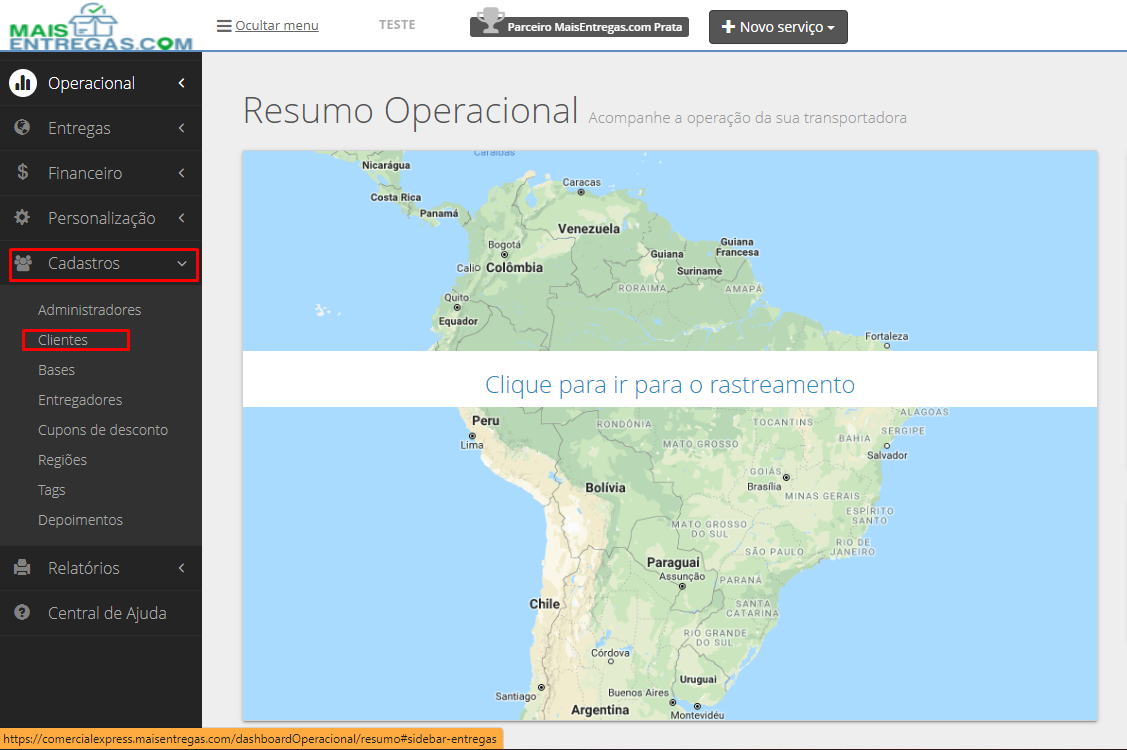
Task: Click the Operacional bar chart icon
Action: point(23,83)
